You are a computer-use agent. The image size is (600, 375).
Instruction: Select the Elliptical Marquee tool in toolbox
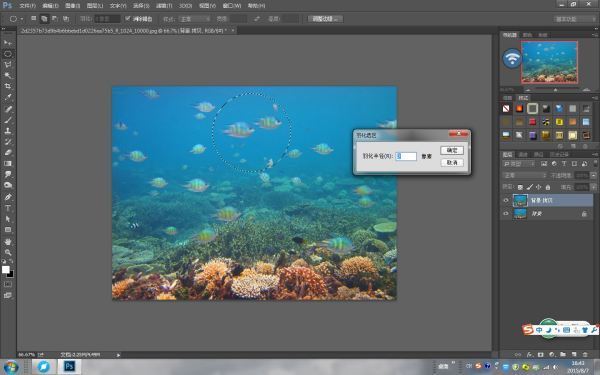(8, 54)
